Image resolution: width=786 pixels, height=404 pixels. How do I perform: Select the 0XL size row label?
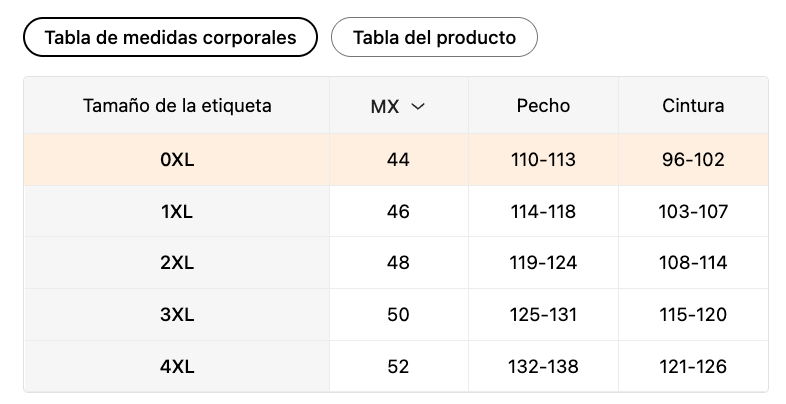tap(177, 159)
